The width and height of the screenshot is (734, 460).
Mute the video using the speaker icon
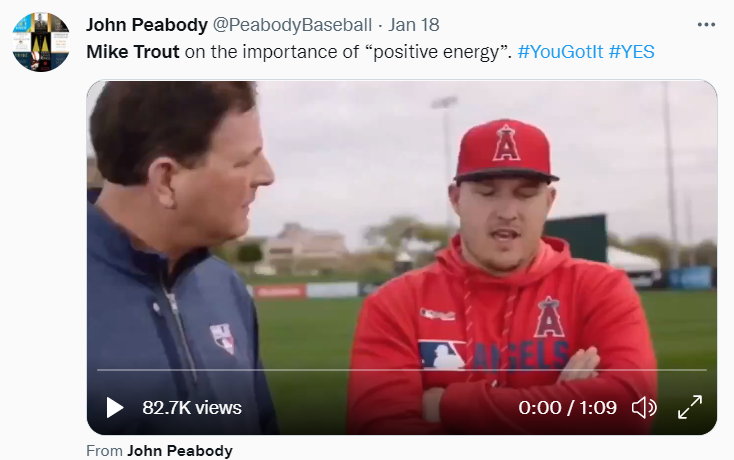[x=644, y=408]
